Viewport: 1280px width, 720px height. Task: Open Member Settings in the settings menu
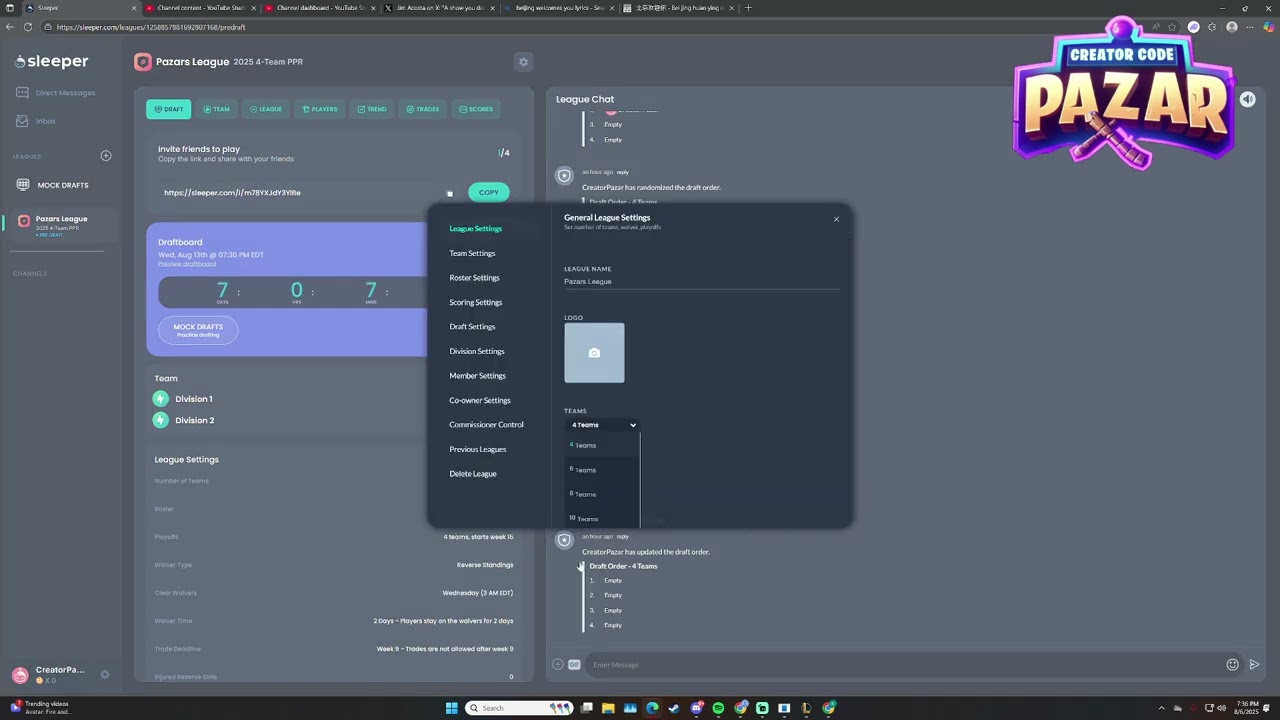click(478, 376)
